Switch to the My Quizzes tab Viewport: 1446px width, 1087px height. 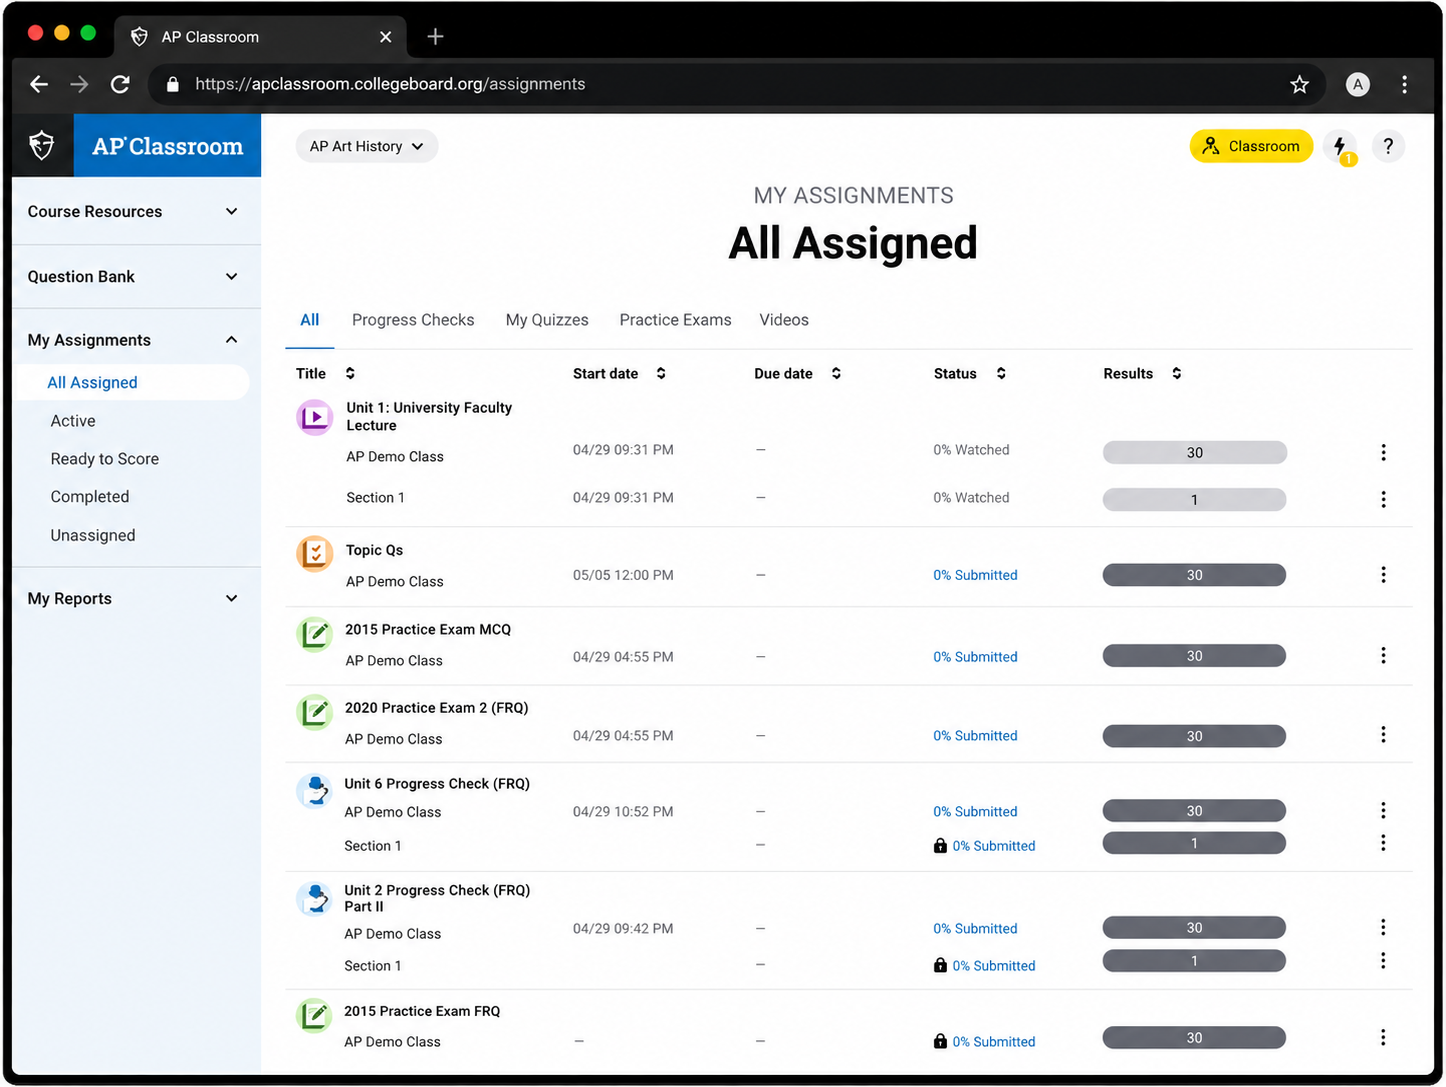(547, 320)
